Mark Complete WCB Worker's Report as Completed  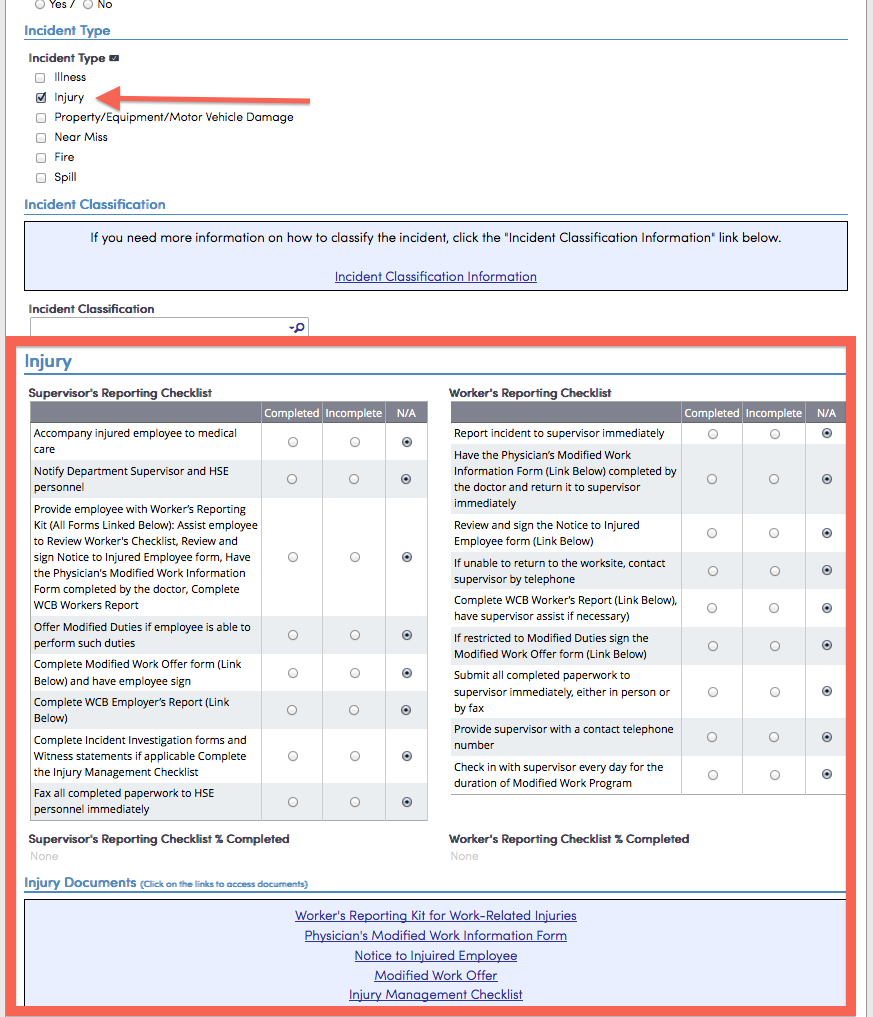click(712, 608)
